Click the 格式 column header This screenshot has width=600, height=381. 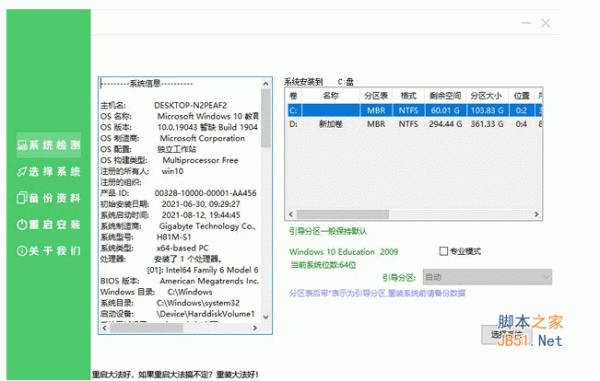click(x=408, y=96)
